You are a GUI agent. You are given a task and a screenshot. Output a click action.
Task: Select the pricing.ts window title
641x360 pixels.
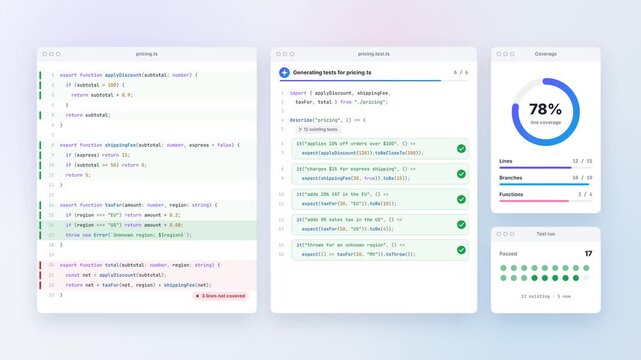[147, 54]
